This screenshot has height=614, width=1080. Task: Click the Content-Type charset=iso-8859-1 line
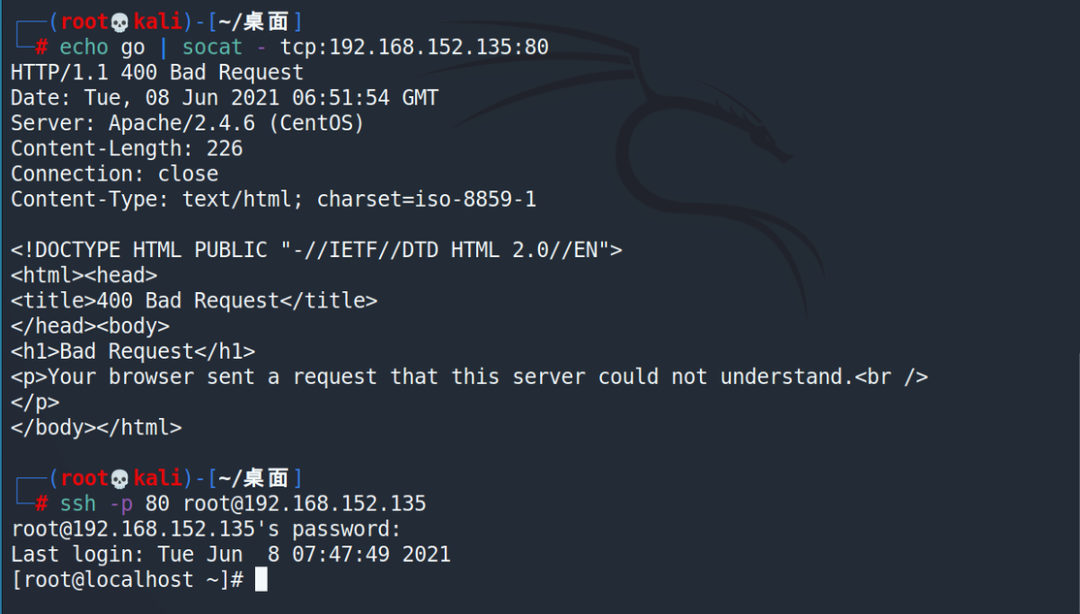(x=273, y=199)
